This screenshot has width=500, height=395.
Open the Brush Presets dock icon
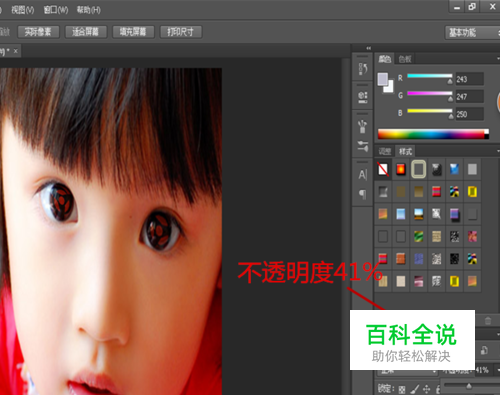pos(363,127)
